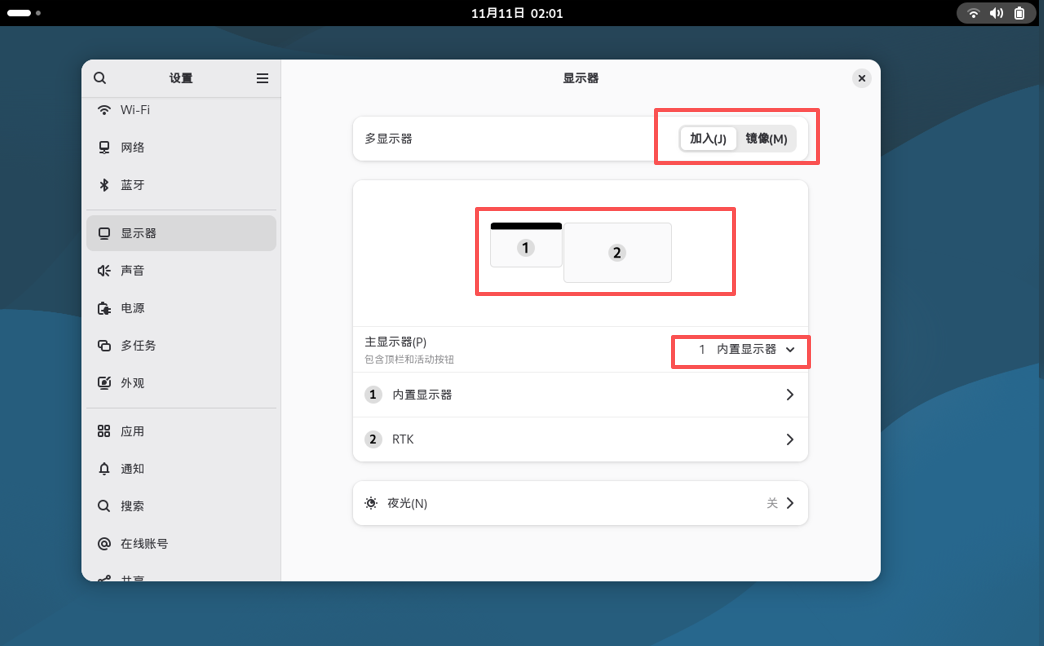Click the Wi-Fi icon in sidebar
Image resolution: width=1044 pixels, height=646 pixels.
pos(104,110)
